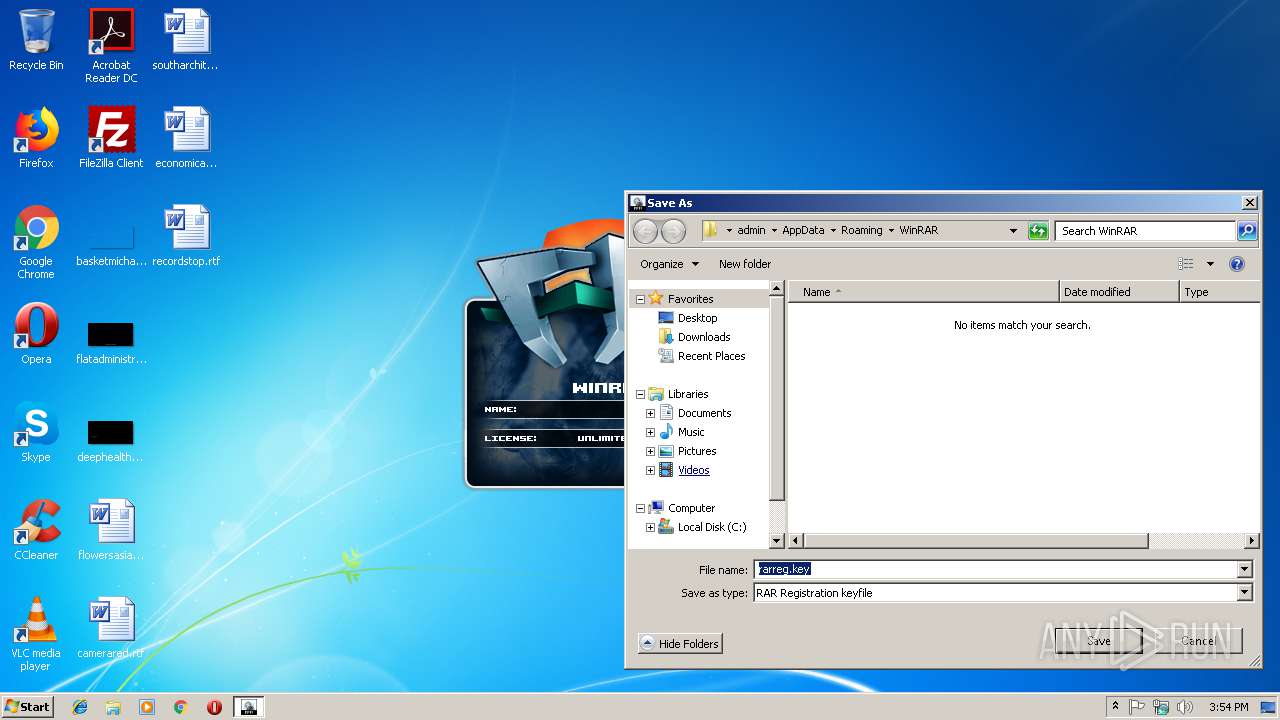Click the New folder button
This screenshot has height=720, width=1280.
745,264
